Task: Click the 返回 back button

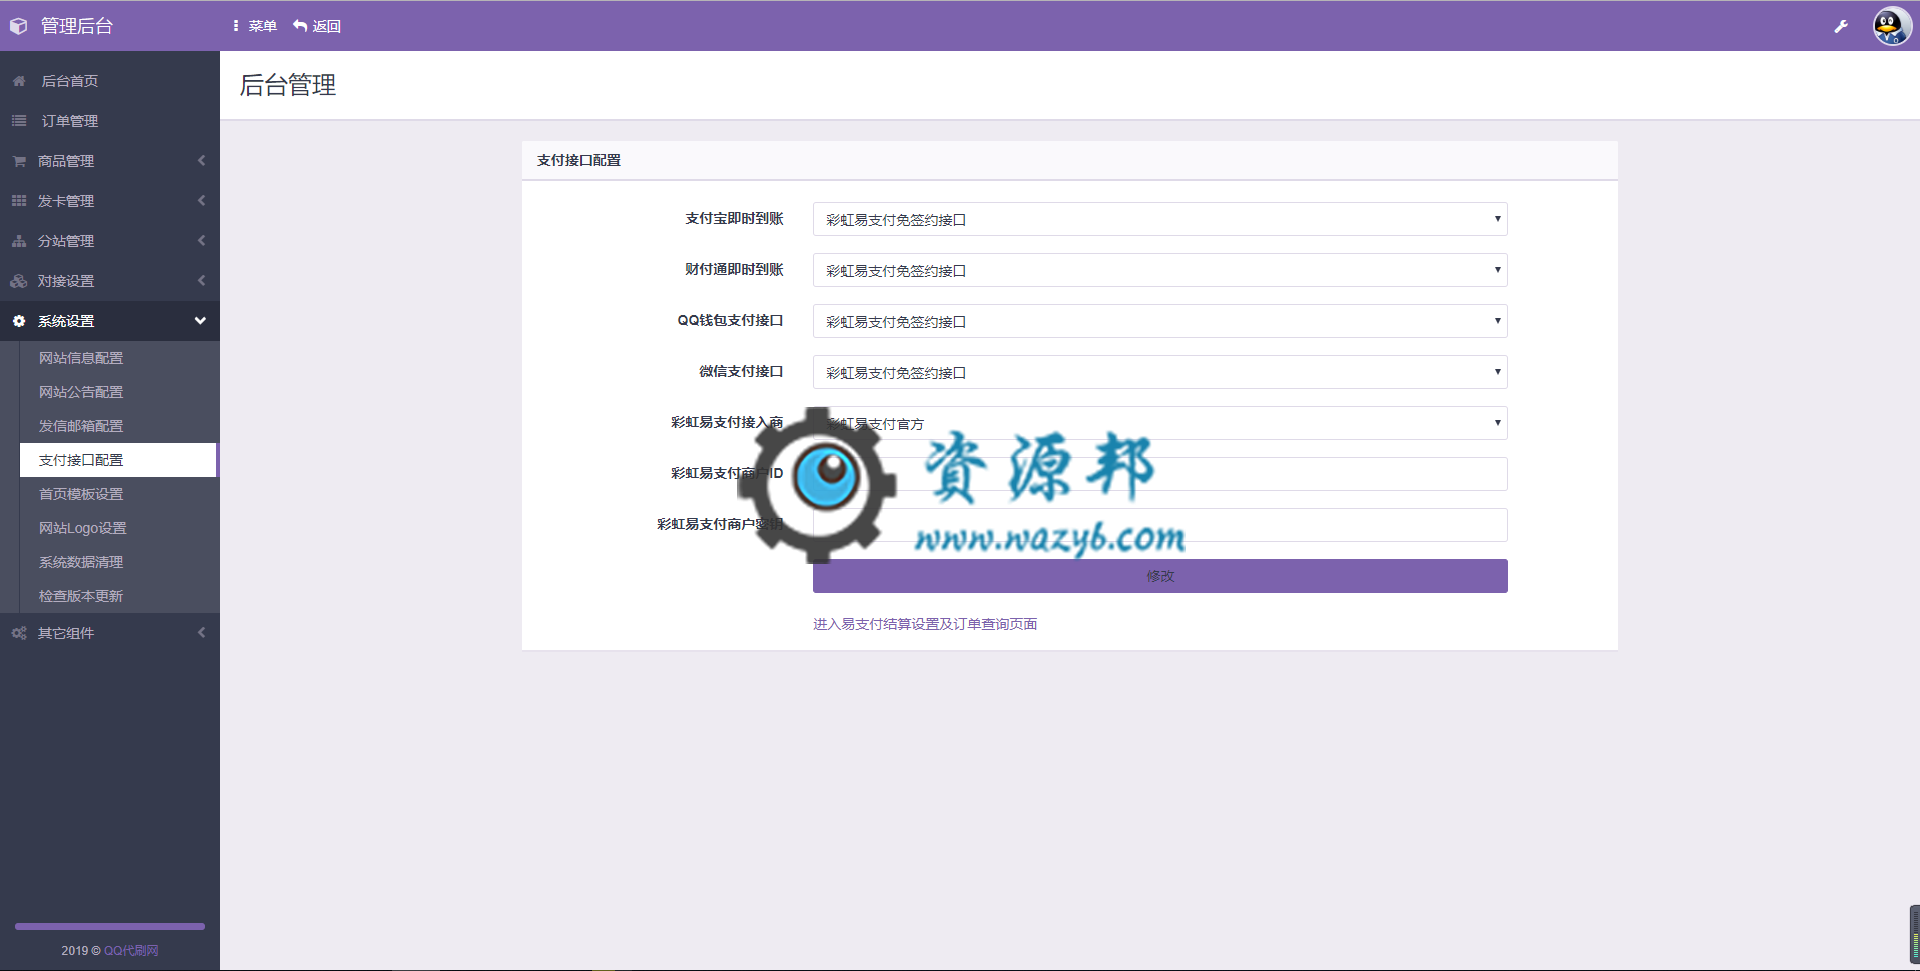Action: [317, 26]
